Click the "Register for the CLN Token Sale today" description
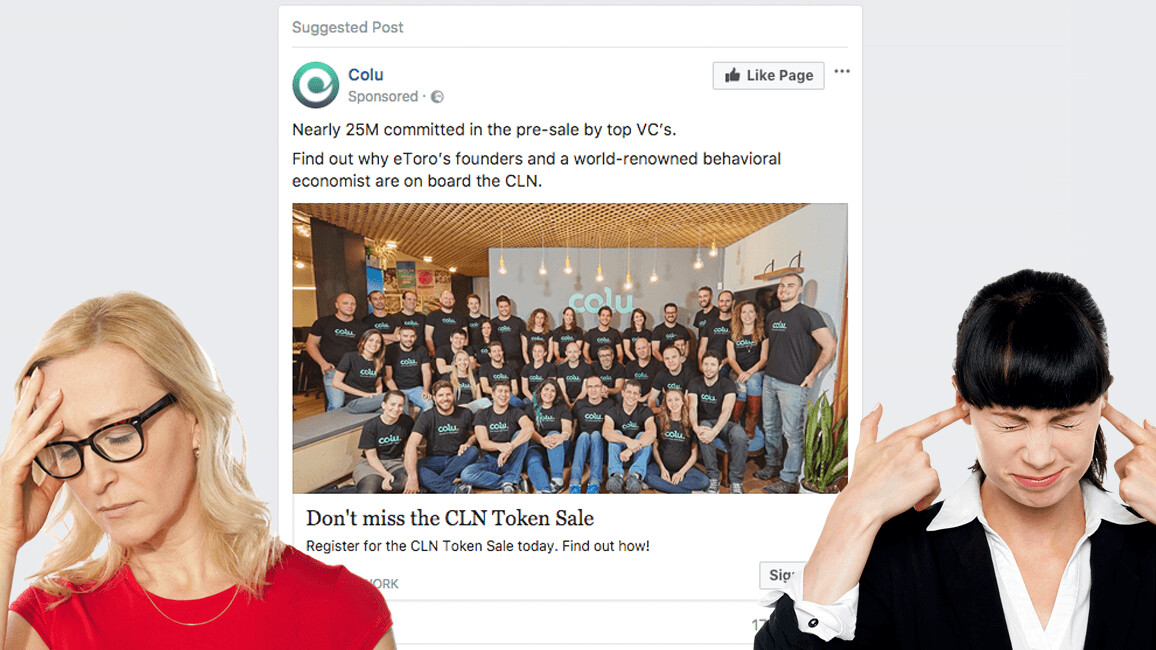 tap(478, 546)
